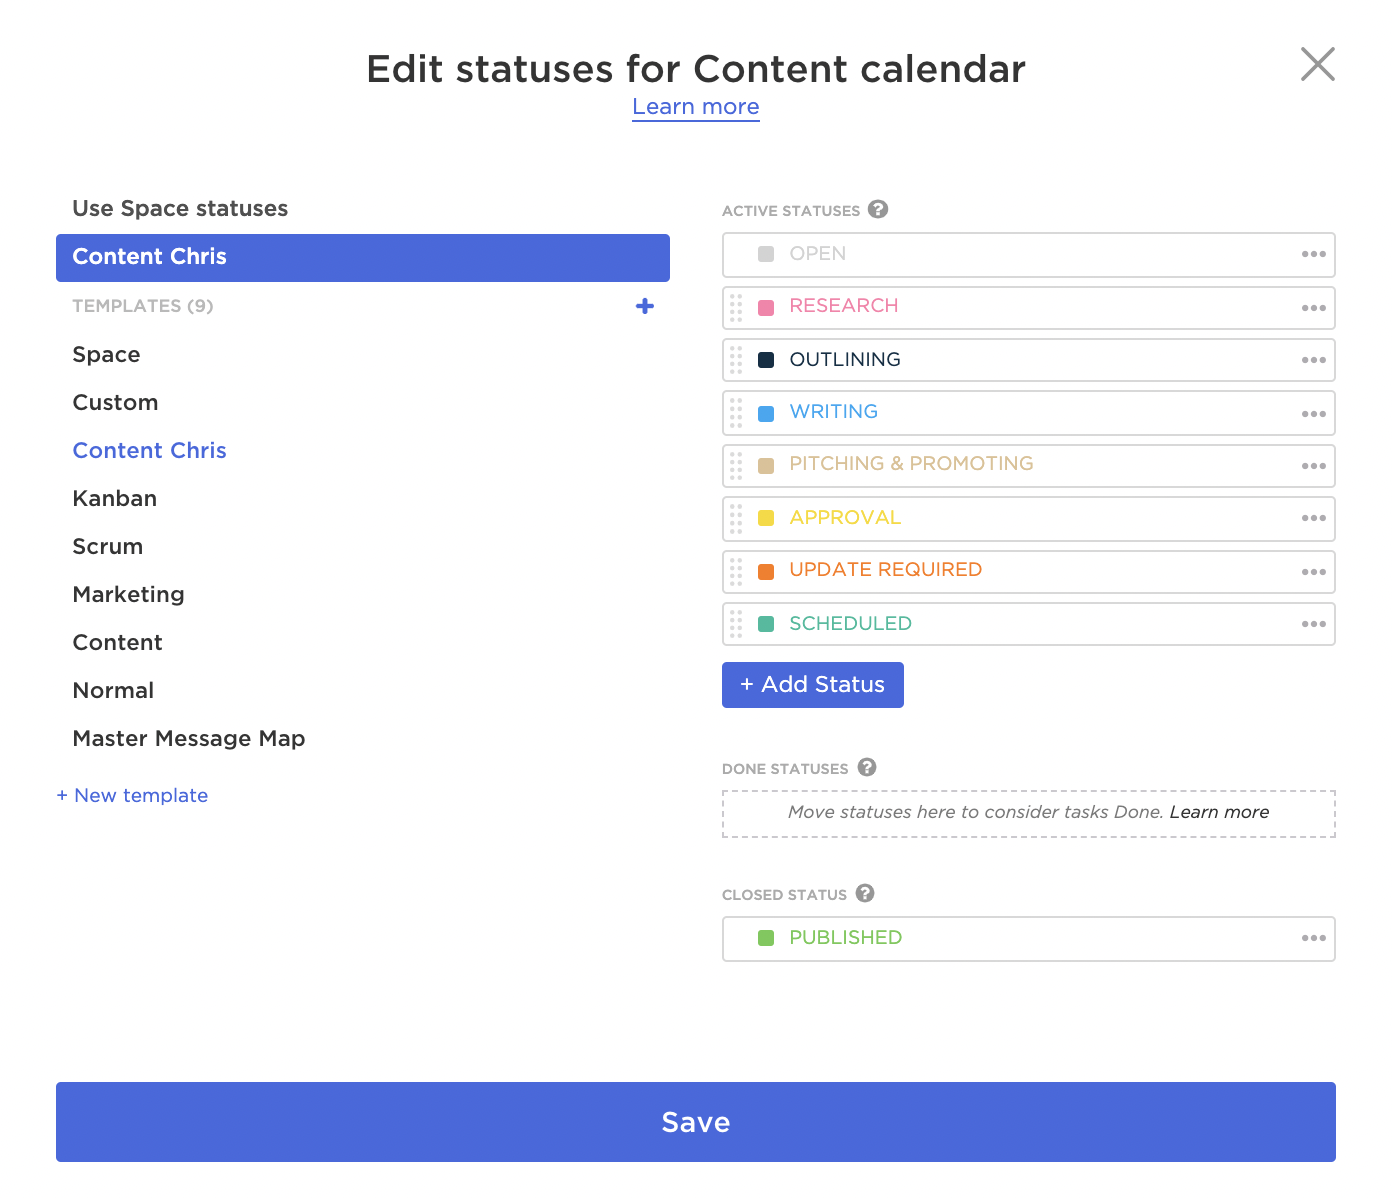Click drag handle for Scheduled status
1392x1198 pixels.
pos(736,624)
